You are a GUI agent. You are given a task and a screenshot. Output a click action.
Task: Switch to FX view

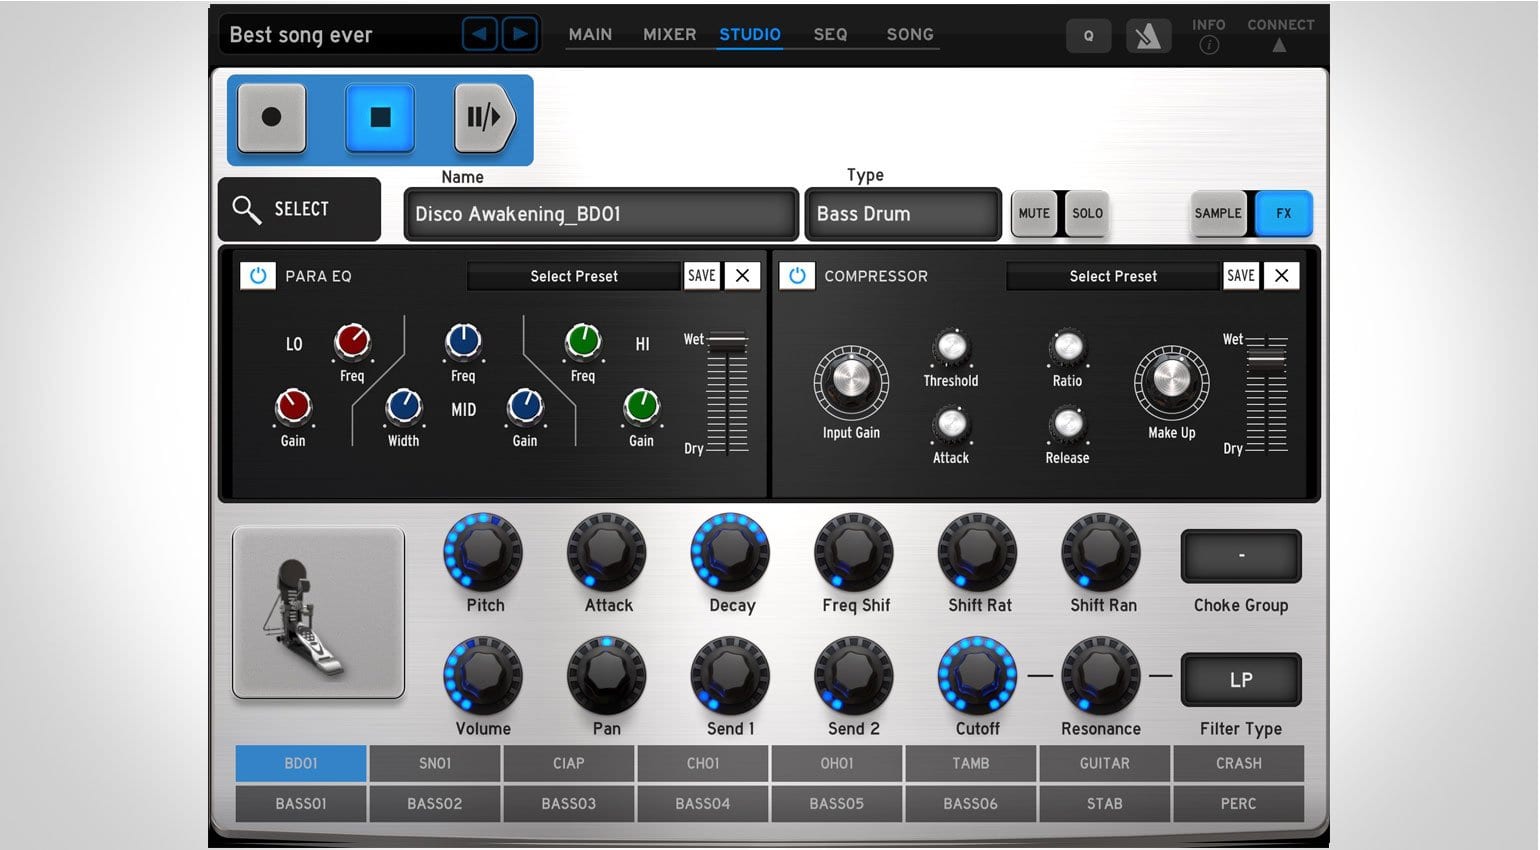[1283, 213]
